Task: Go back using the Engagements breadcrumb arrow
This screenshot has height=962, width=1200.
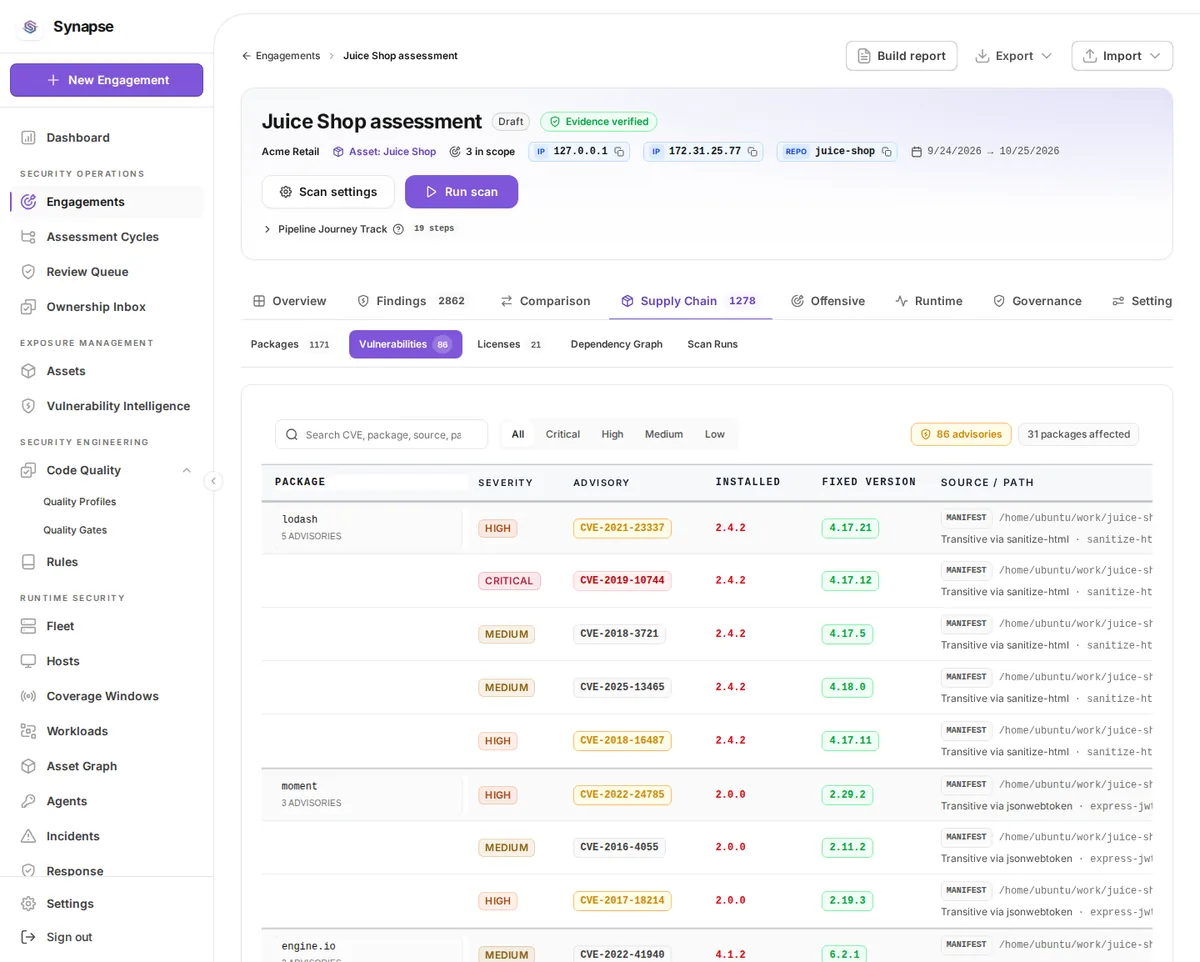Action: (x=246, y=56)
